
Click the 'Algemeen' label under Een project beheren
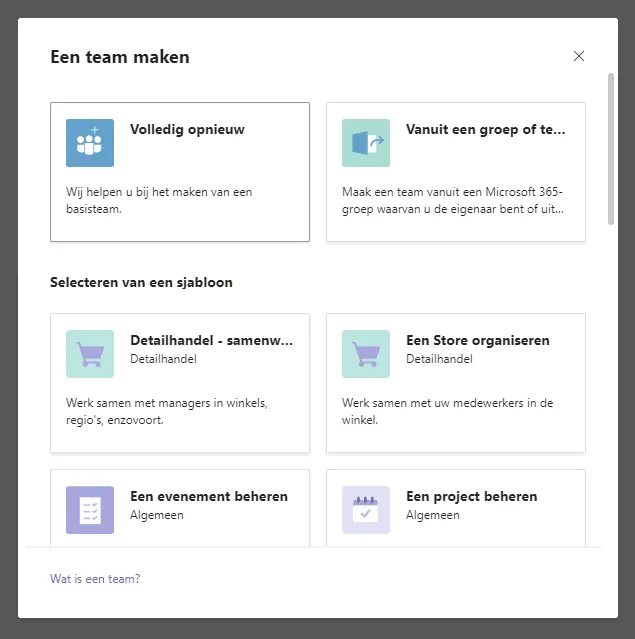pyautogui.click(x=432, y=515)
